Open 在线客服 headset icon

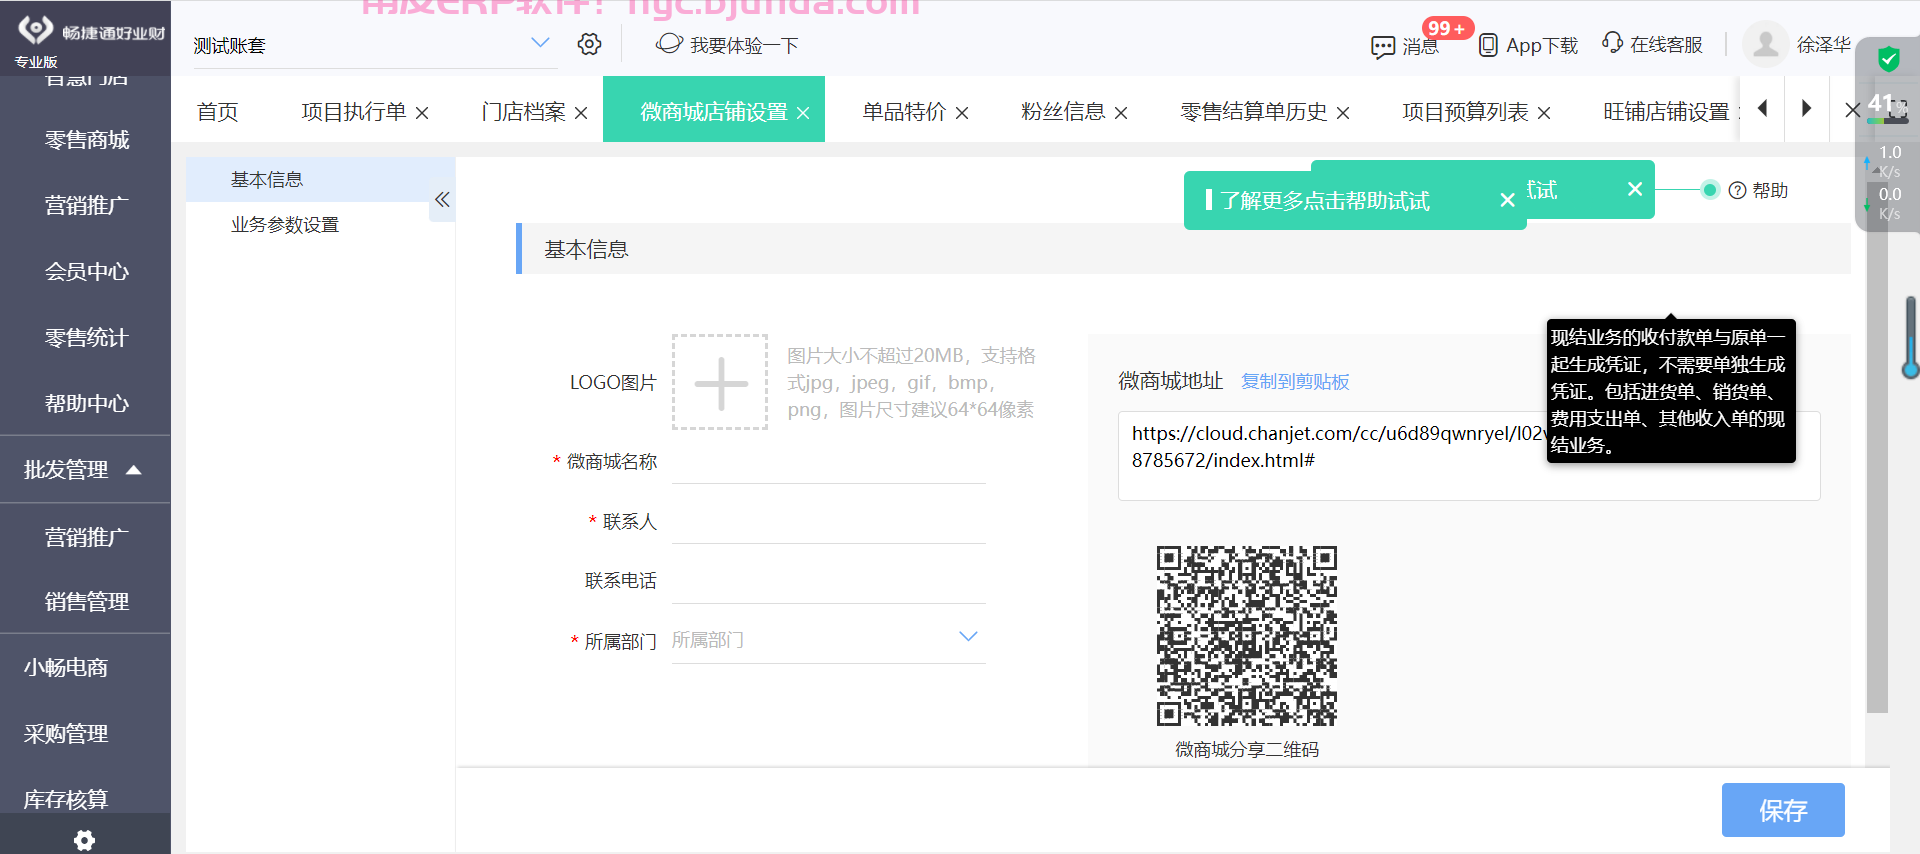tap(1612, 43)
